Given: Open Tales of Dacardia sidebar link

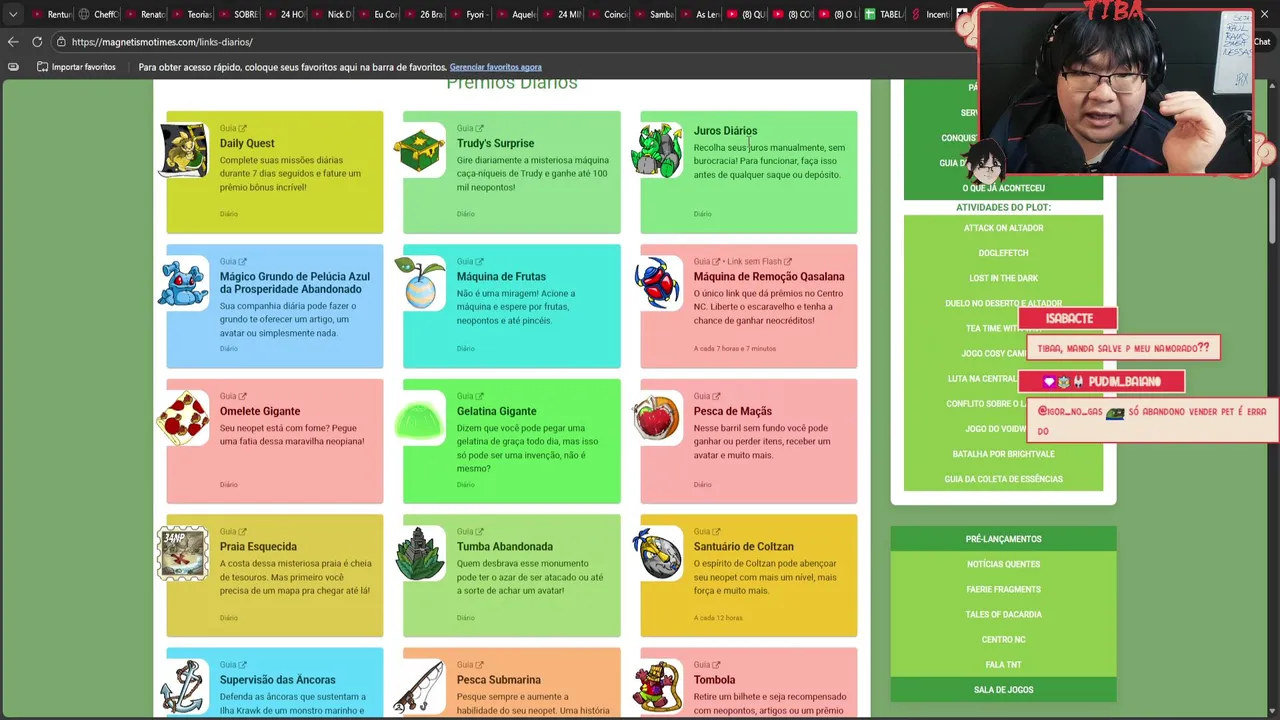Looking at the screenshot, I should pos(1003,614).
